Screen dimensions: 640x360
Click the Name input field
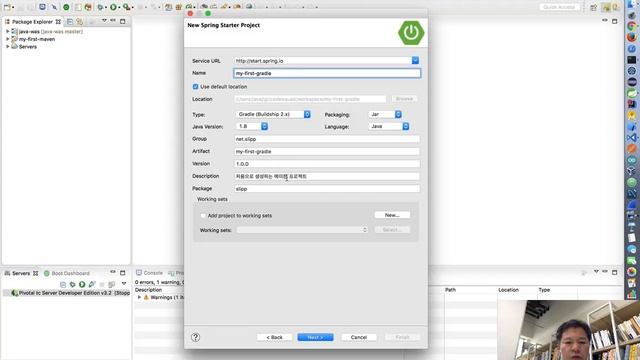click(327, 73)
